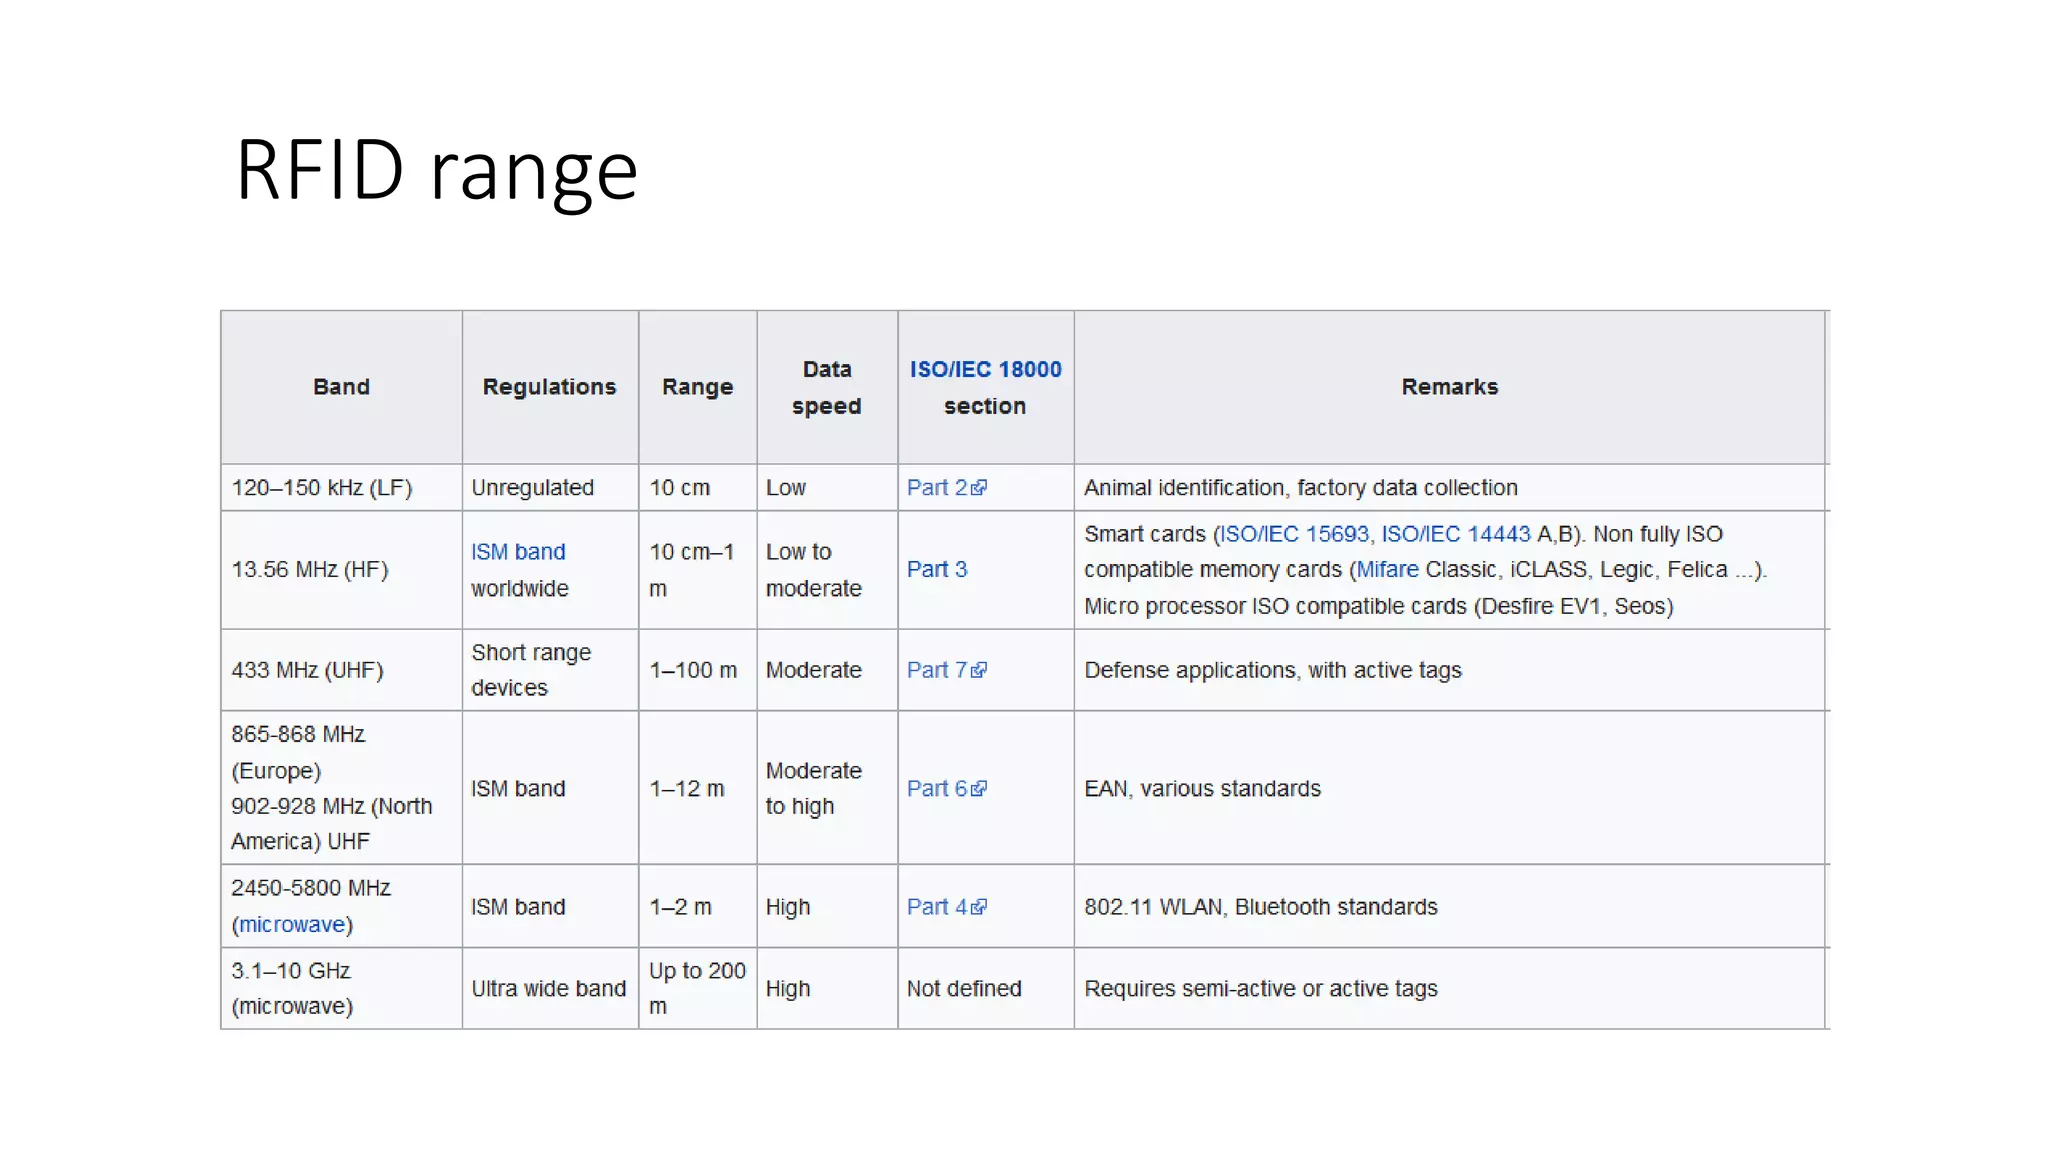Click external-link icon next to Part 6

(979, 788)
